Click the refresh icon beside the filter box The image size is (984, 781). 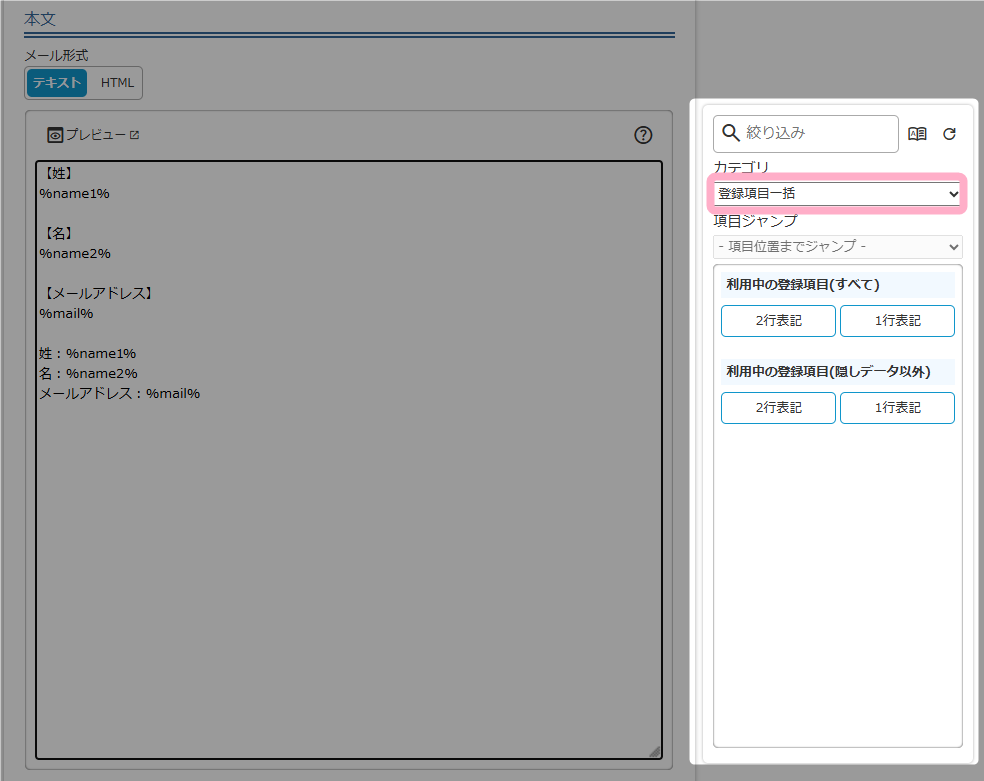tap(949, 134)
